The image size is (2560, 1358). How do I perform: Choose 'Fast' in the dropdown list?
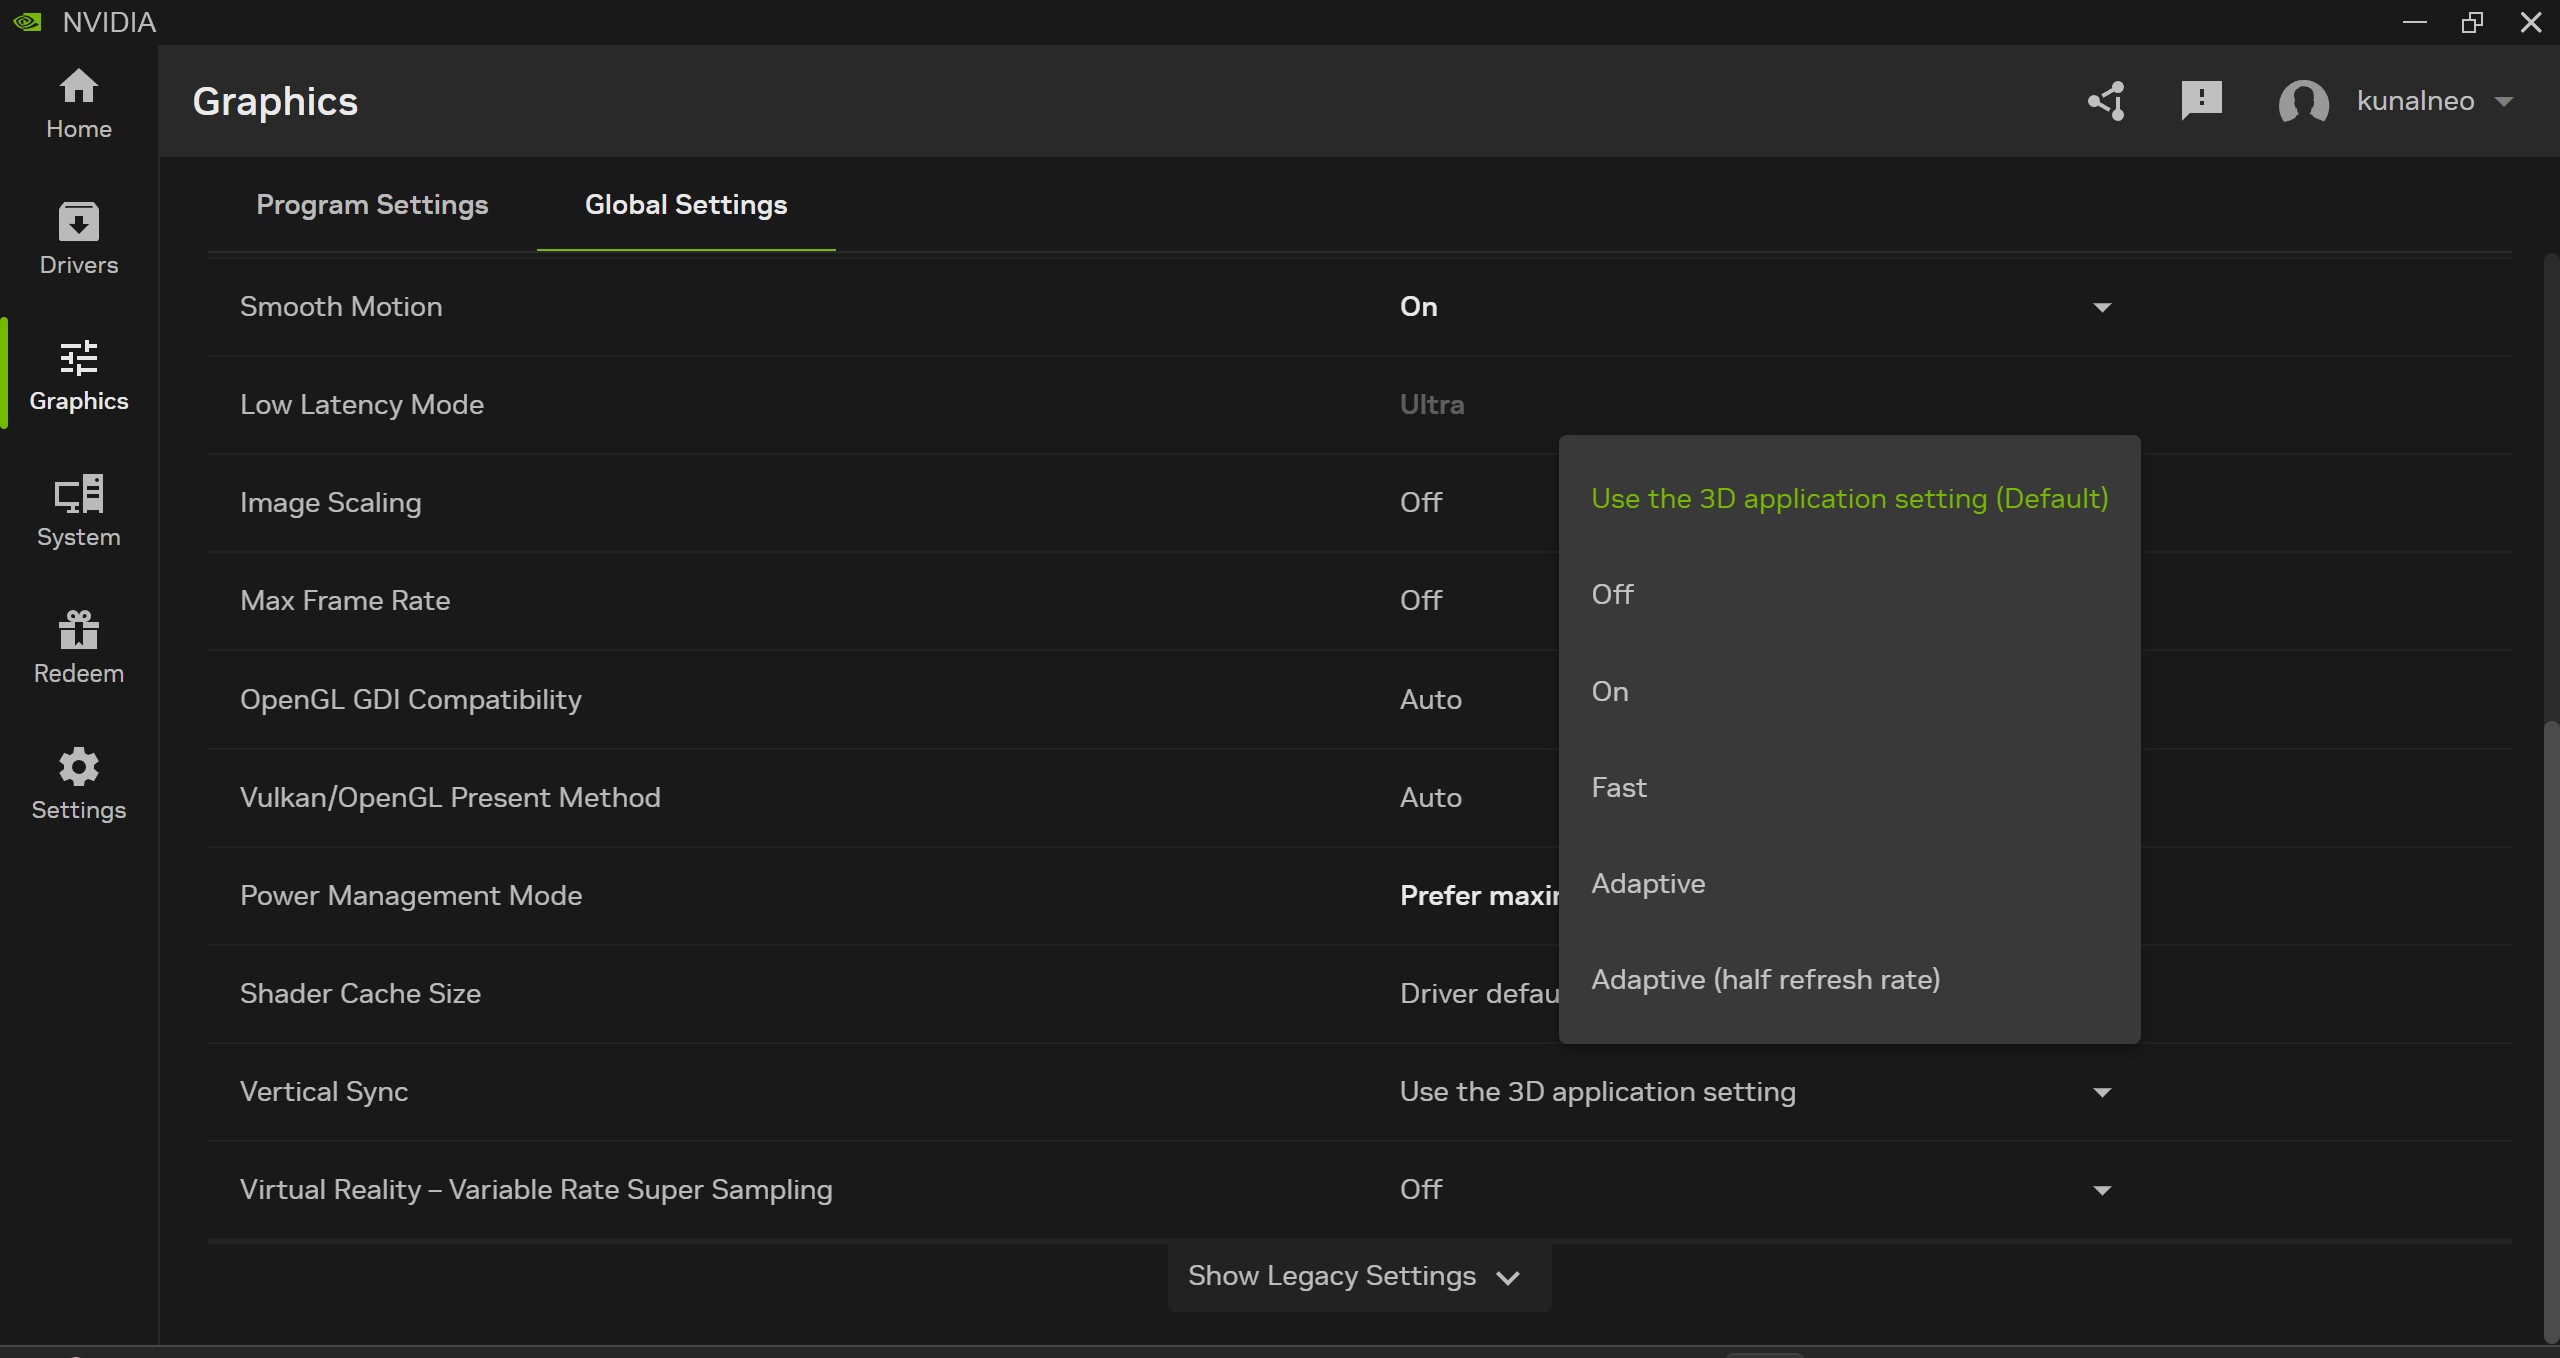coord(1618,788)
